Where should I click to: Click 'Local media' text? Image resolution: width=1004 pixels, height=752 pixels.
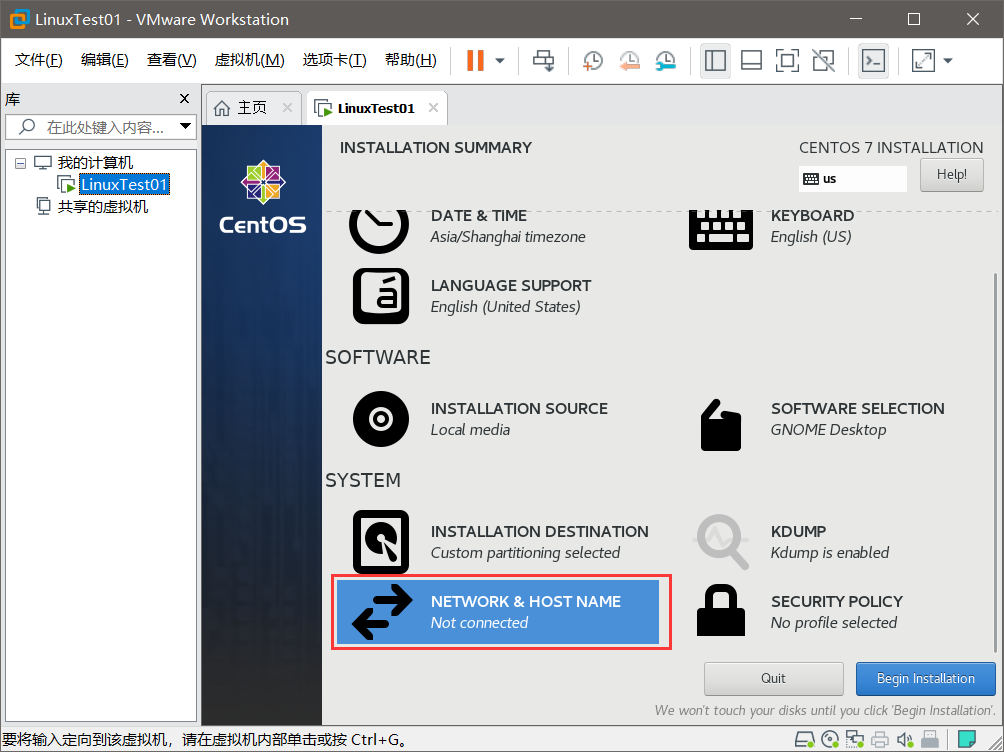pos(470,430)
